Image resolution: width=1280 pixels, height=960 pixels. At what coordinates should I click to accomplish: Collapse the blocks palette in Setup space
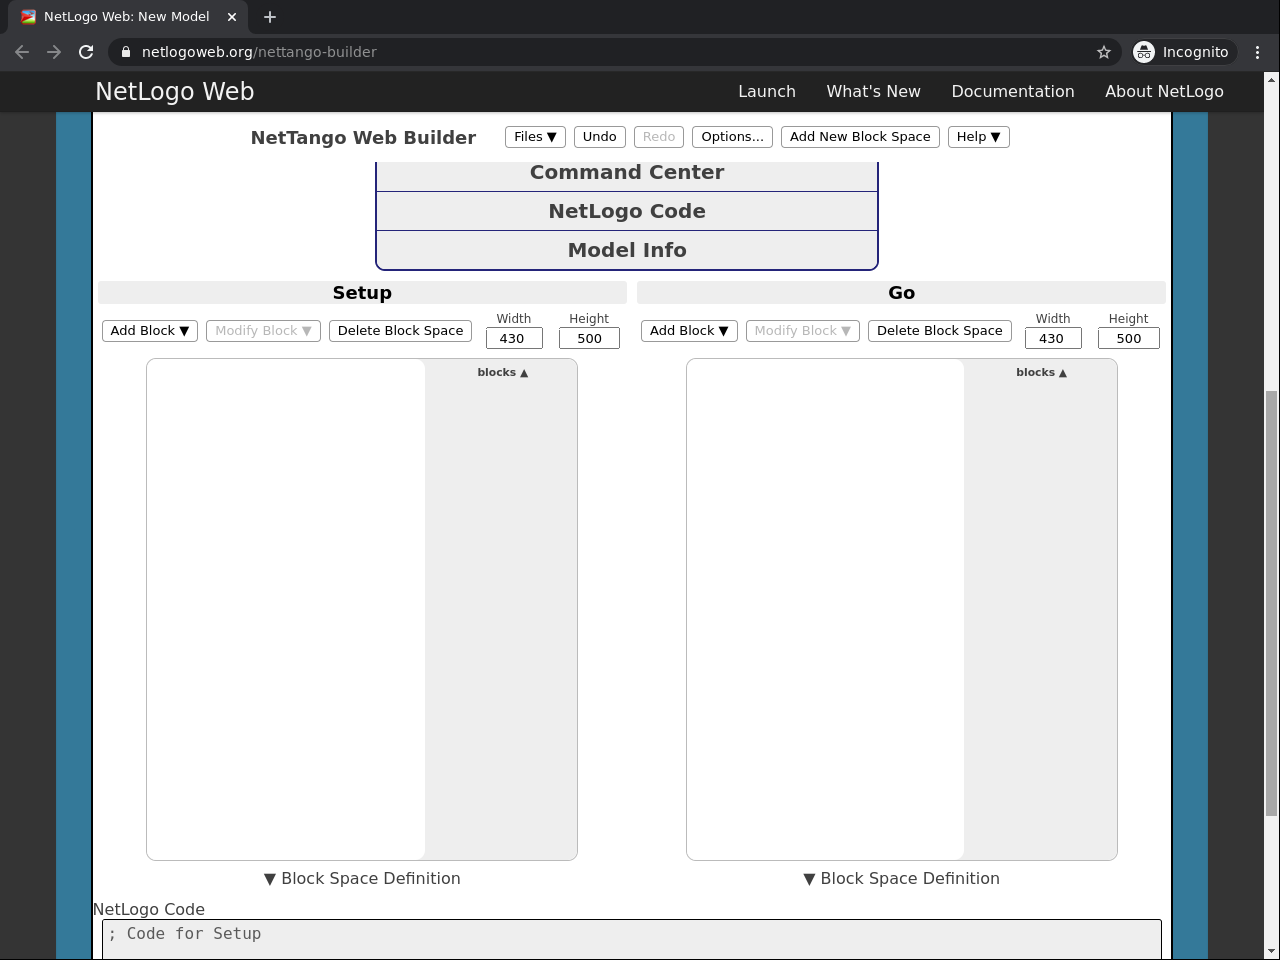point(502,372)
